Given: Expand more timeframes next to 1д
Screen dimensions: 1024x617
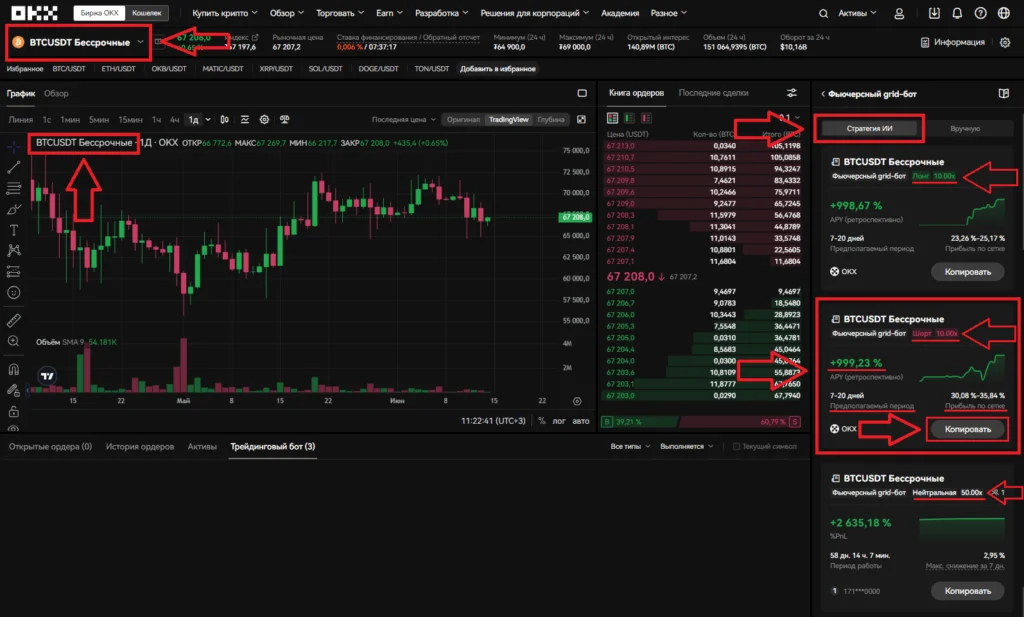Looking at the screenshot, I should click(208, 119).
